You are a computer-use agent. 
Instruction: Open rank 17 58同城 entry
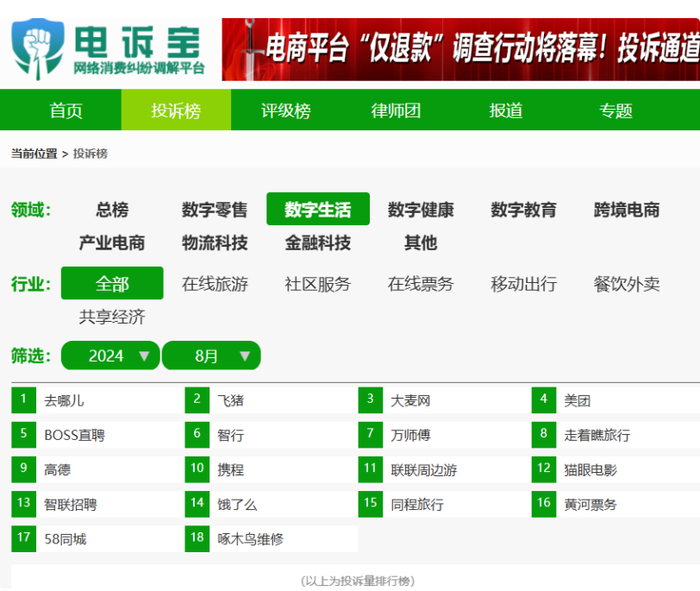97,539
